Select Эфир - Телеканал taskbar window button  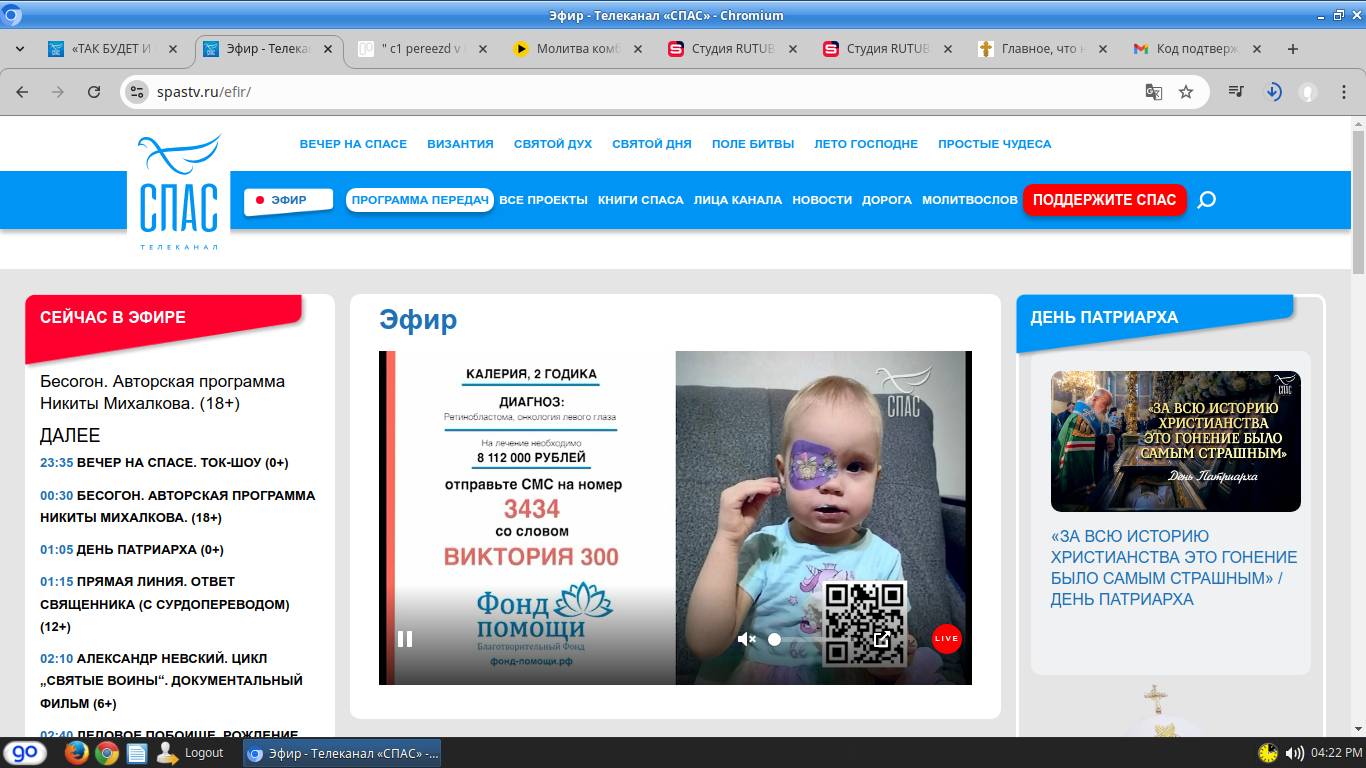click(342, 753)
